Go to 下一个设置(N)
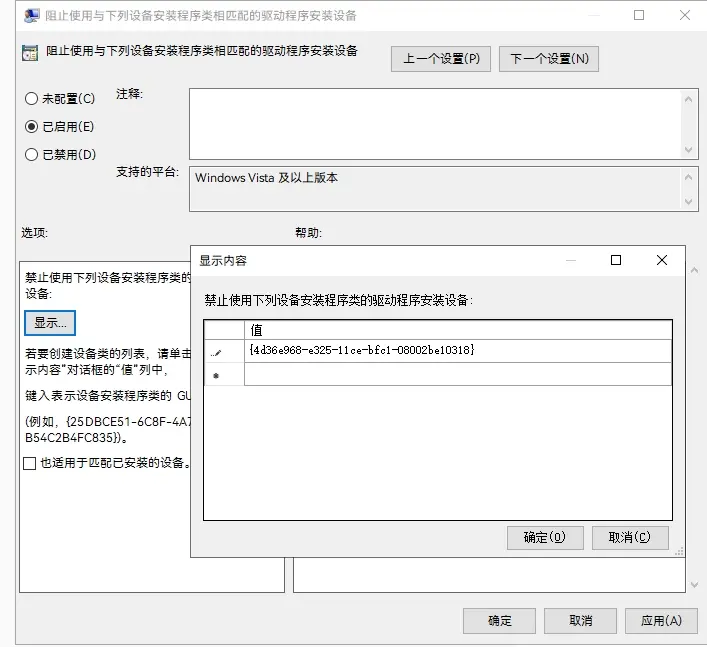The image size is (707, 647). (549, 59)
